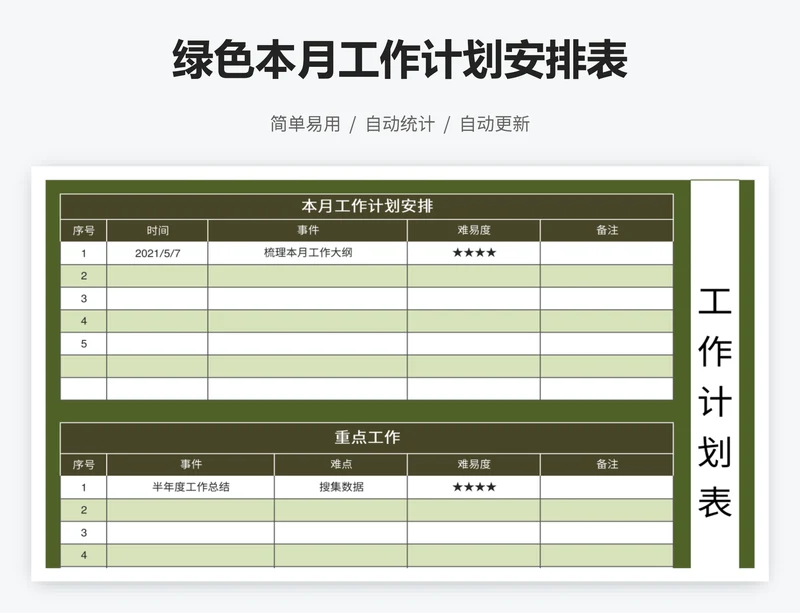
Task: Click the subtitle text 自动更新
Action: click(495, 124)
